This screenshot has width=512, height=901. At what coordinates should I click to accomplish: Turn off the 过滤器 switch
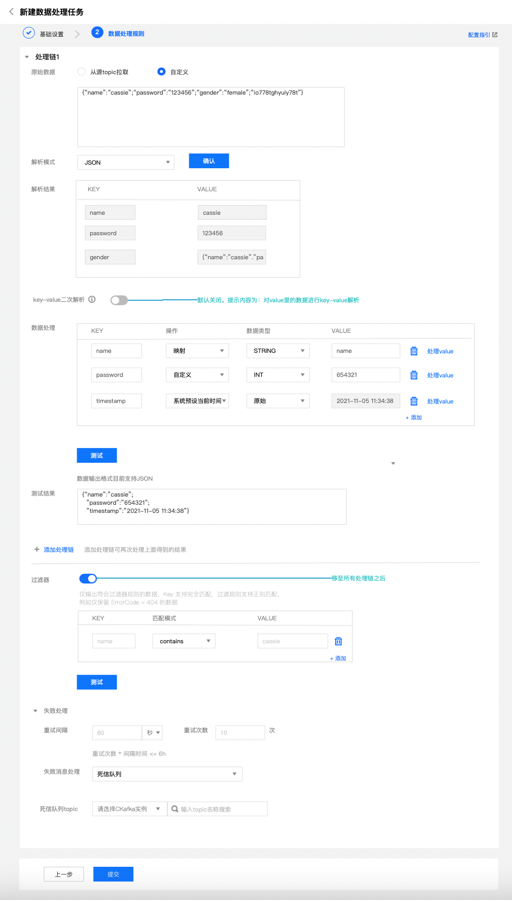coord(88,579)
